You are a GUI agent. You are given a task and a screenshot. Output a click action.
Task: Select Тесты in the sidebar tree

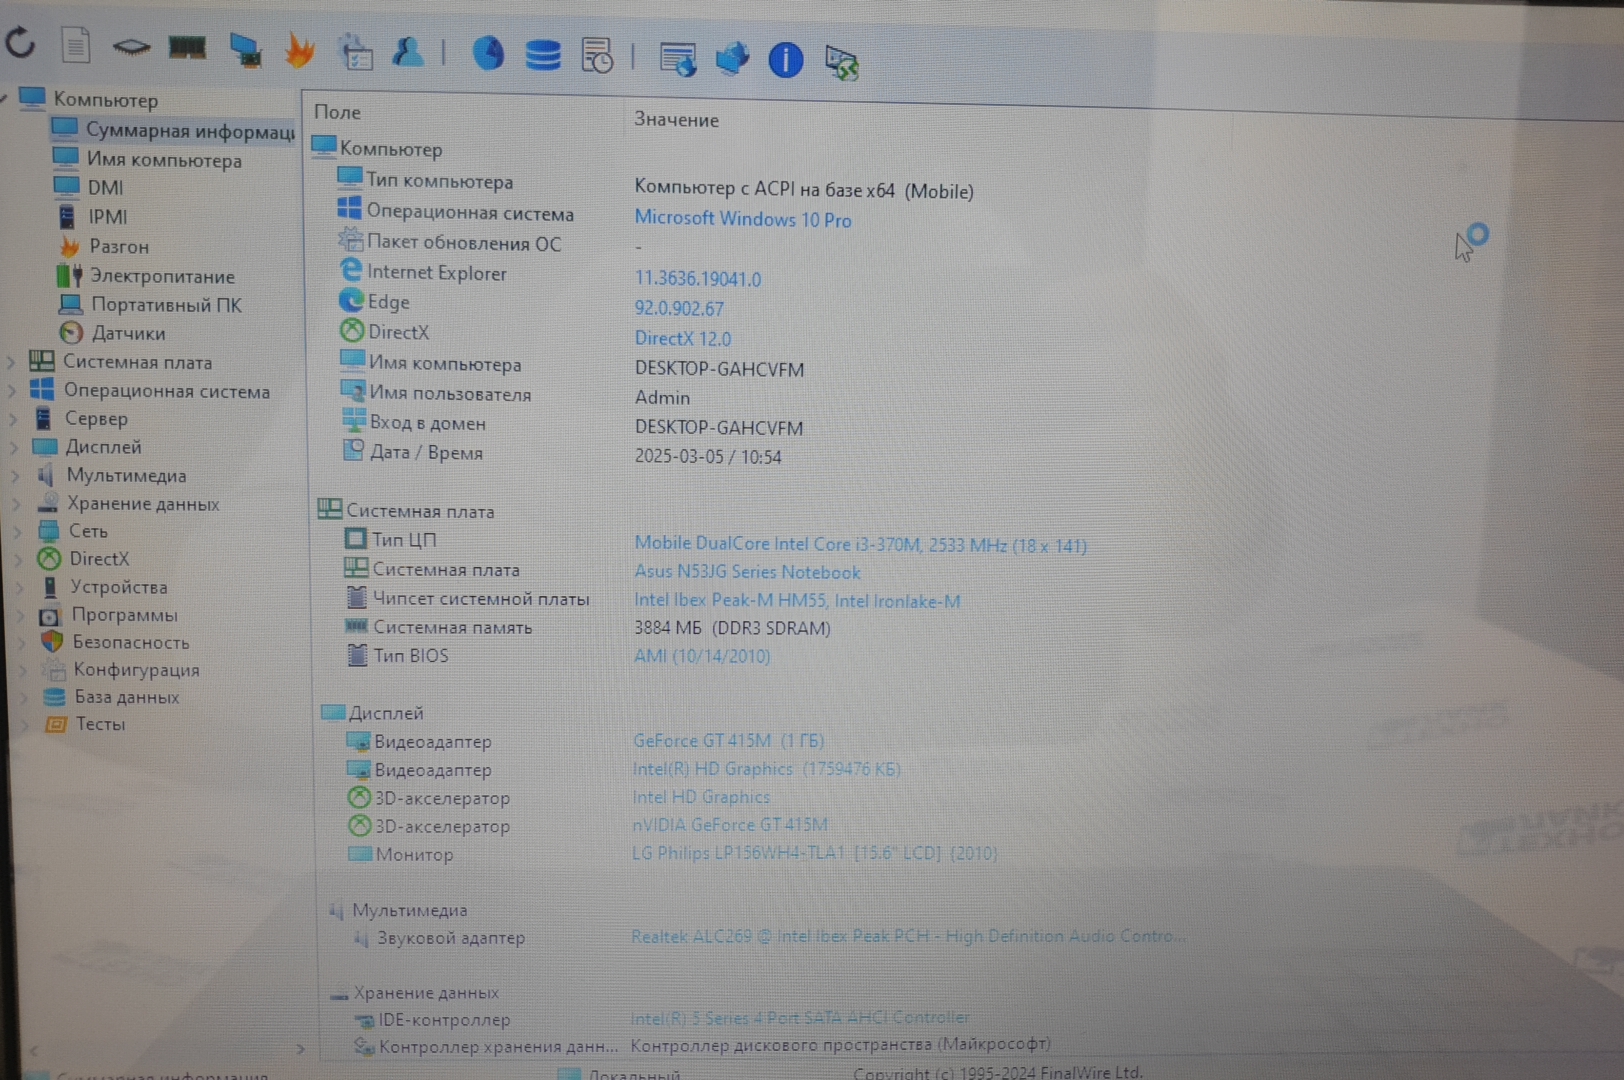click(x=100, y=724)
